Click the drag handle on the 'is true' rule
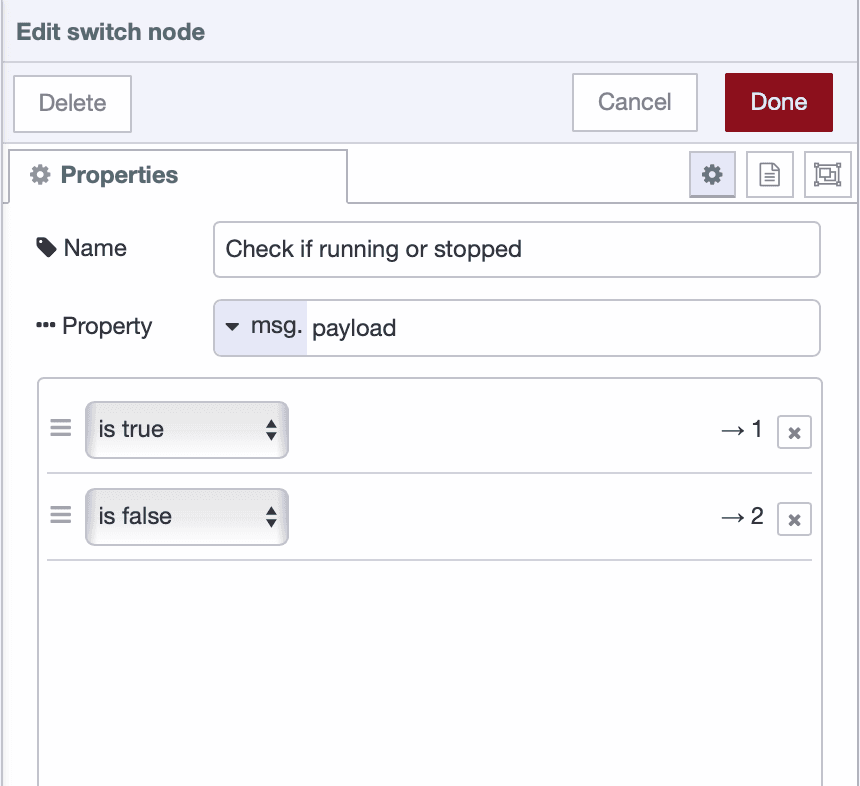The image size is (860, 786). click(60, 428)
